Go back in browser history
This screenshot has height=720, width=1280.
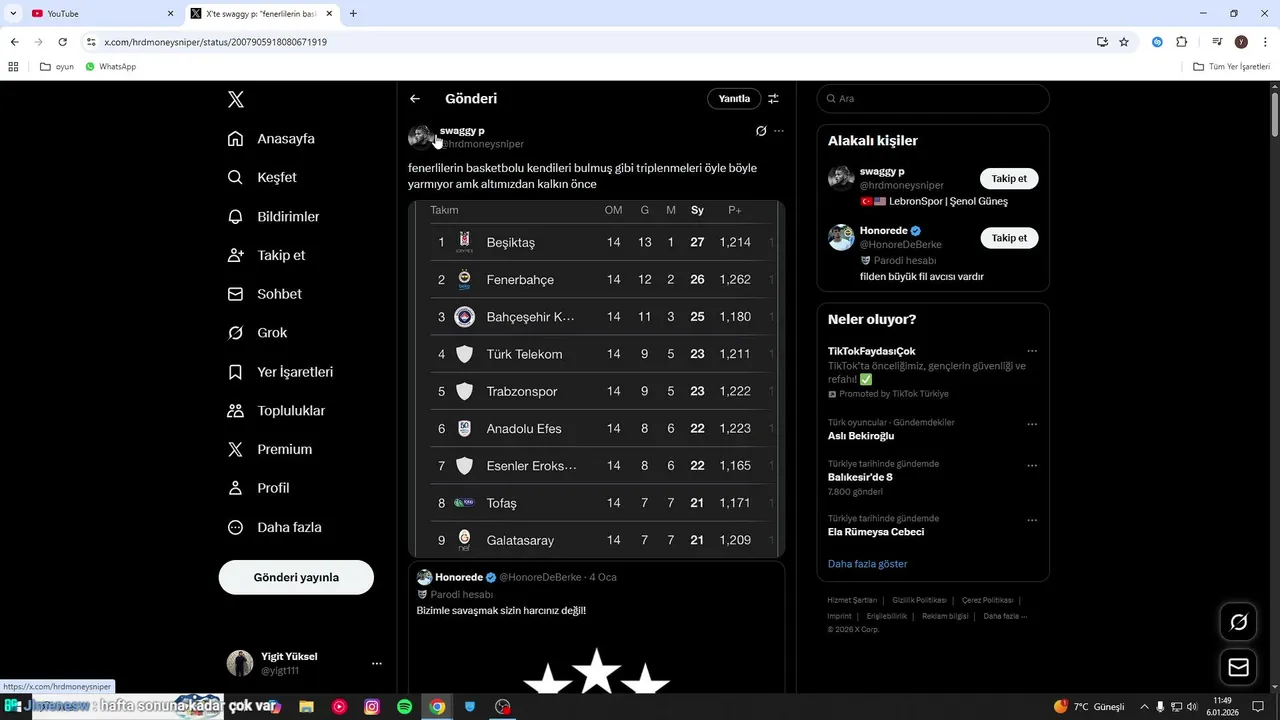click(x=14, y=42)
